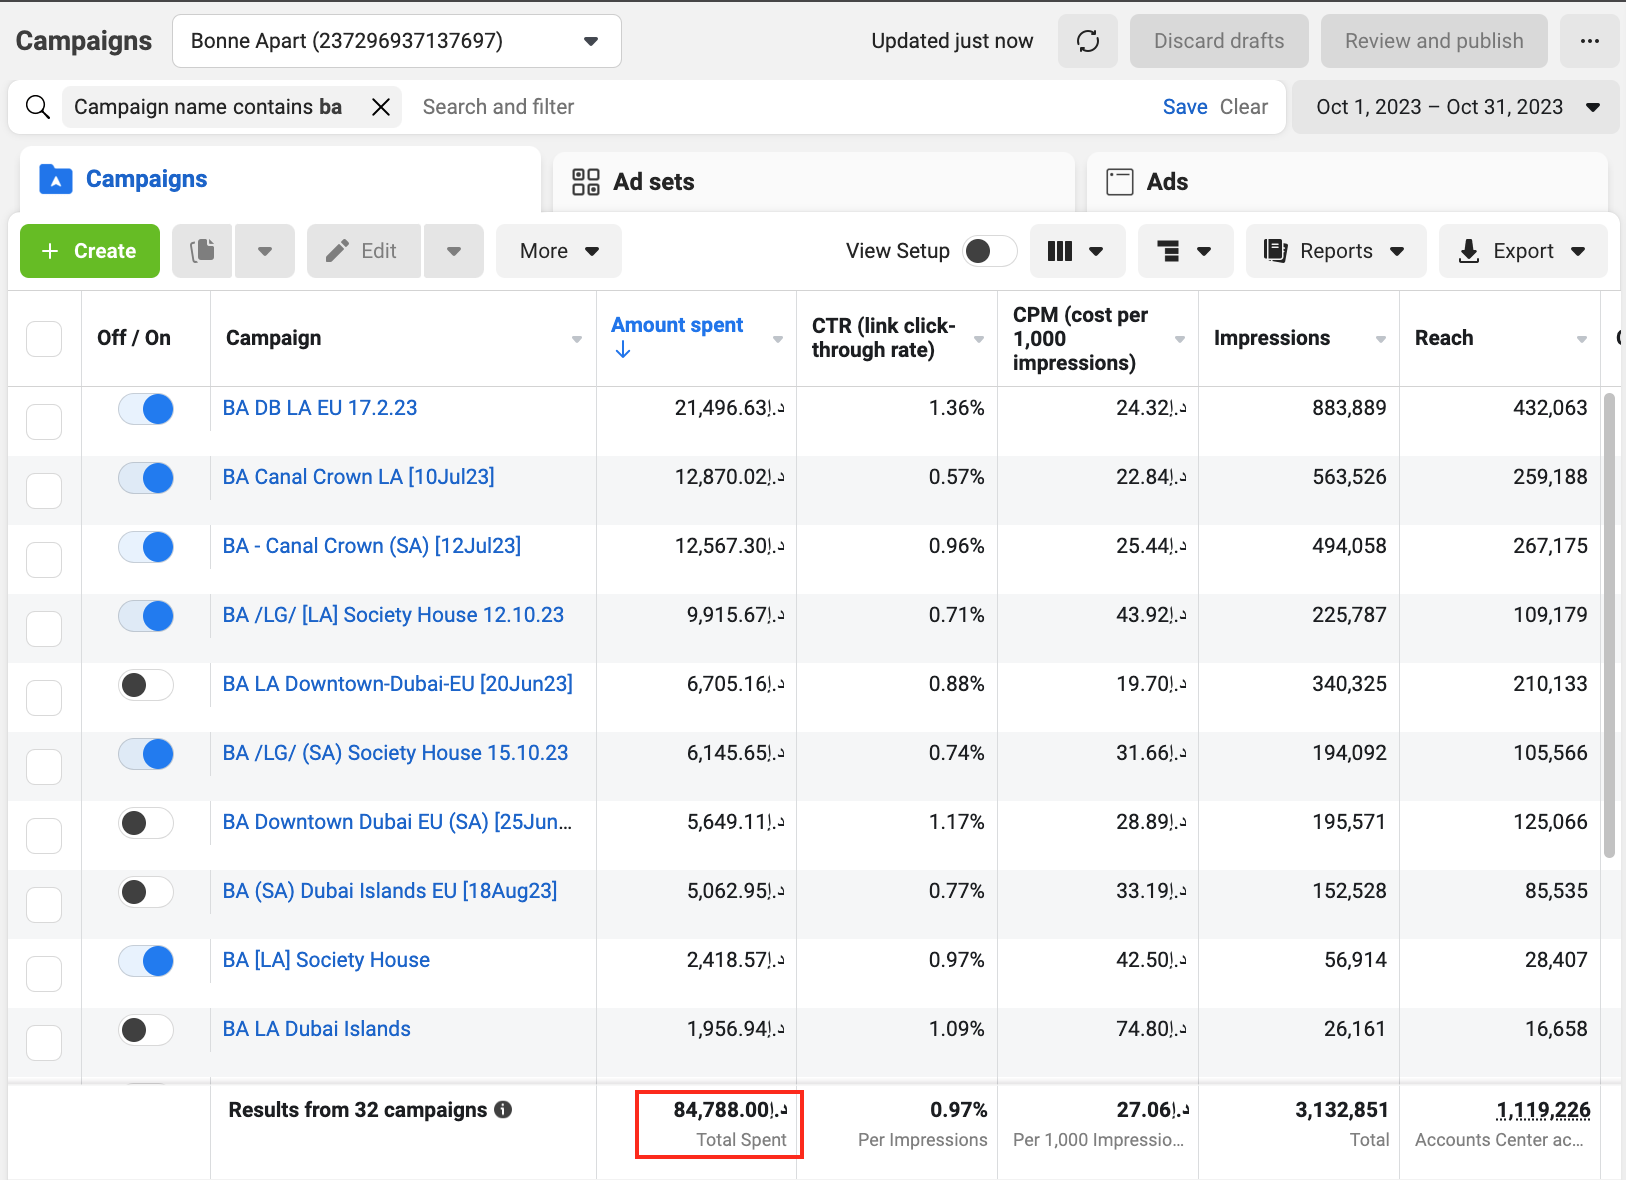The width and height of the screenshot is (1626, 1180).
Task: Click the refresh data icon
Action: click(x=1087, y=41)
